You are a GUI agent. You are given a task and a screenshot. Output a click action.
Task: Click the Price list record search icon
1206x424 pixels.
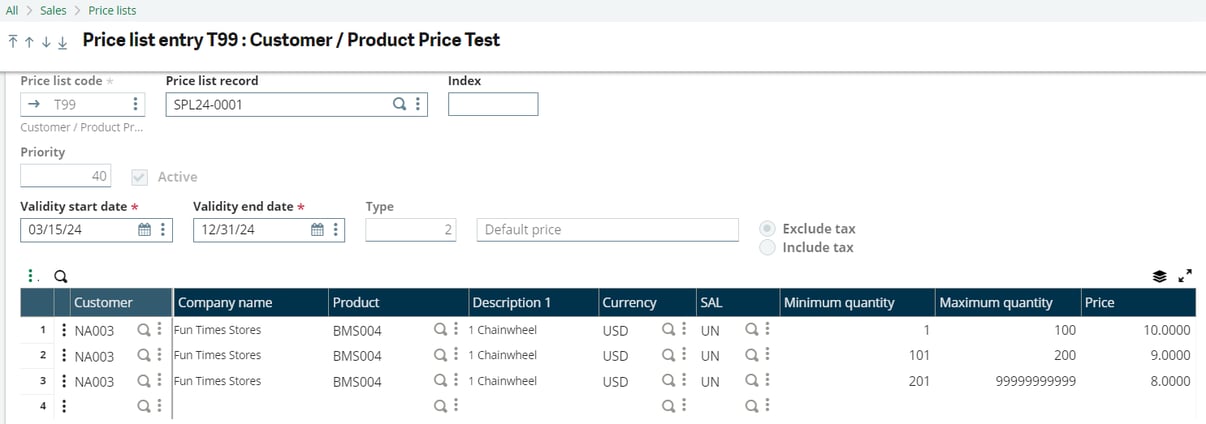(398, 104)
